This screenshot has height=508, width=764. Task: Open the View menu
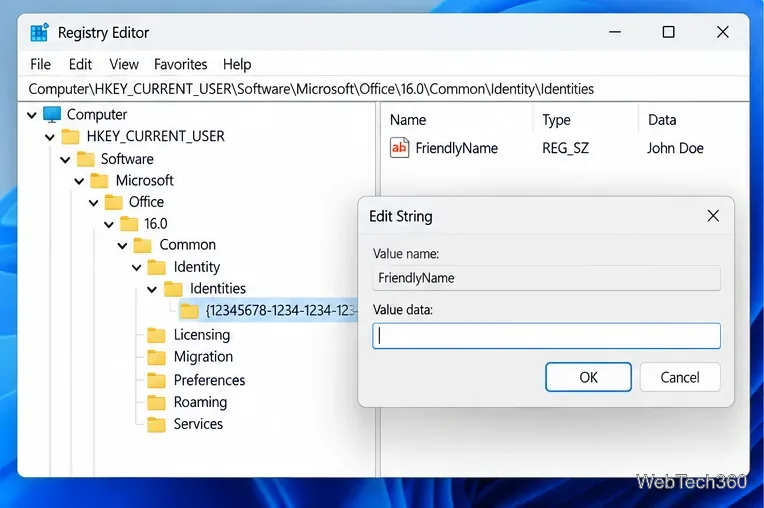tap(124, 64)
